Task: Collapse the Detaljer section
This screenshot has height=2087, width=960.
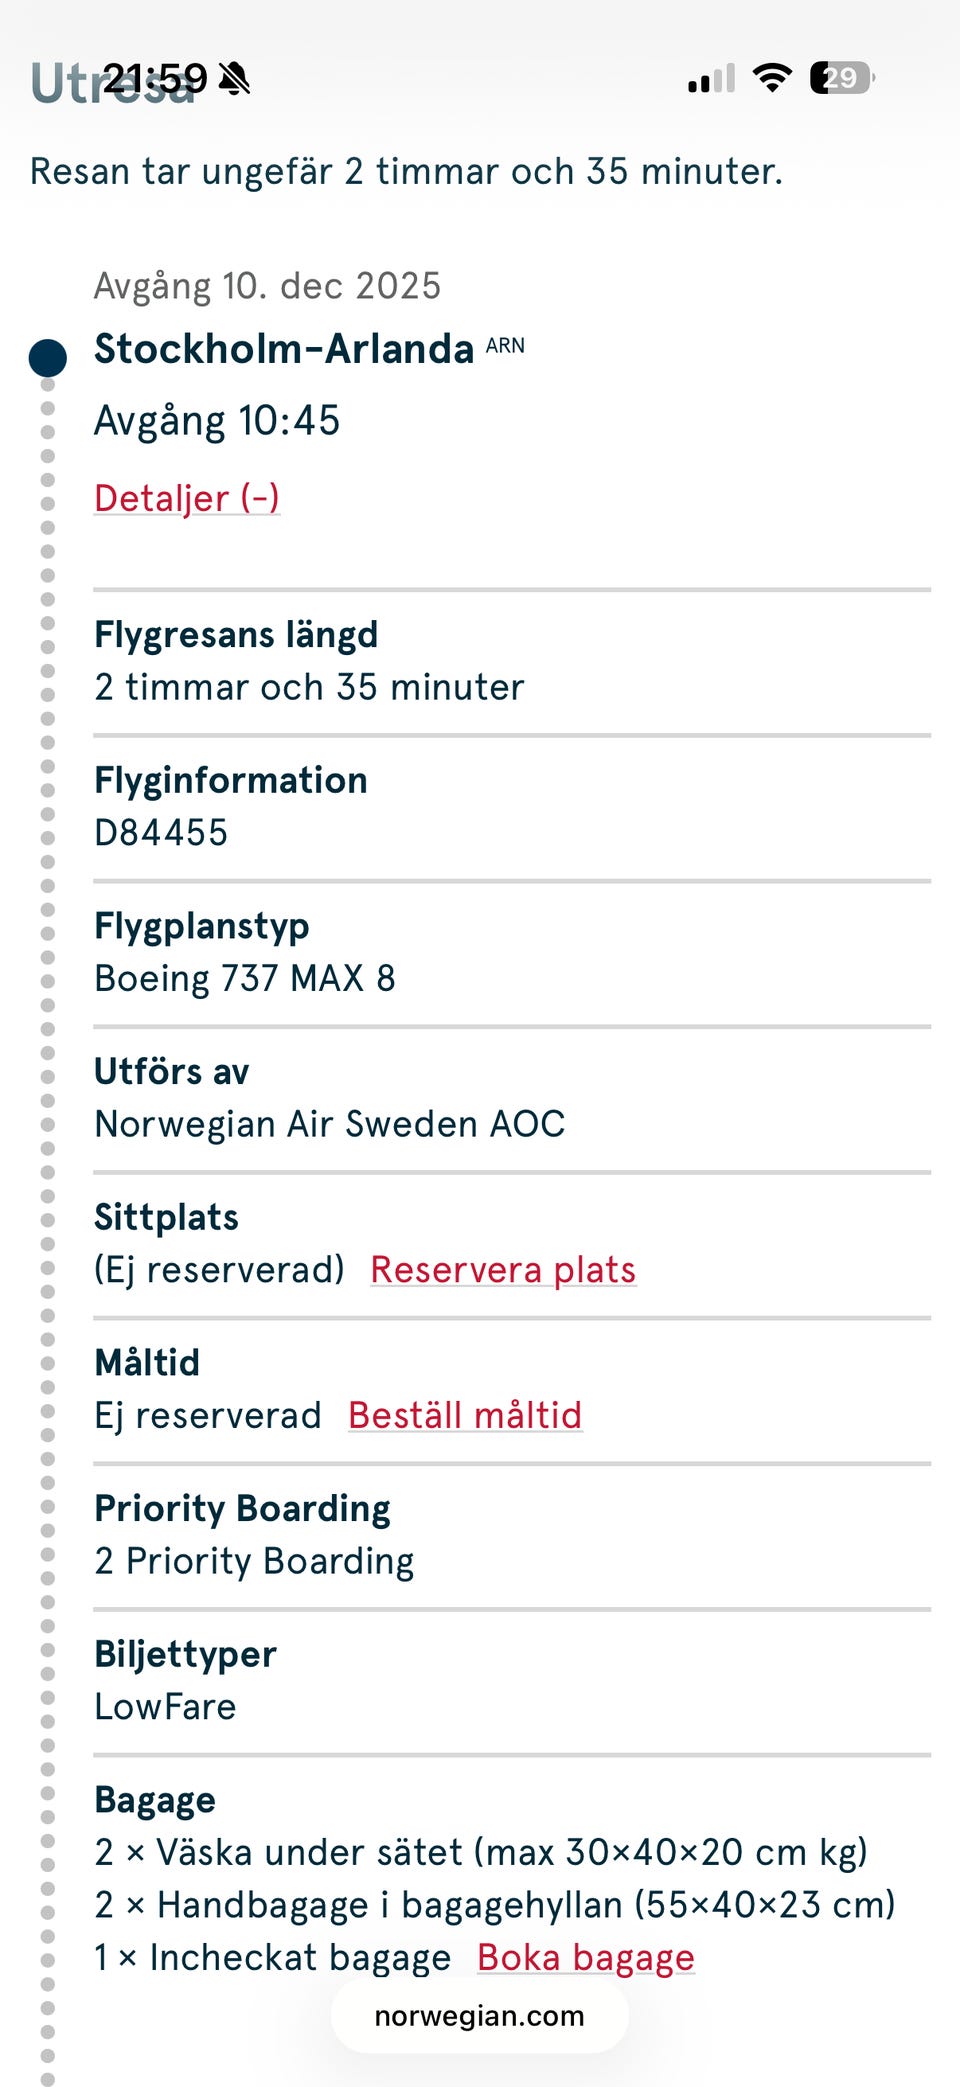Action: click(x=186, y=498)
